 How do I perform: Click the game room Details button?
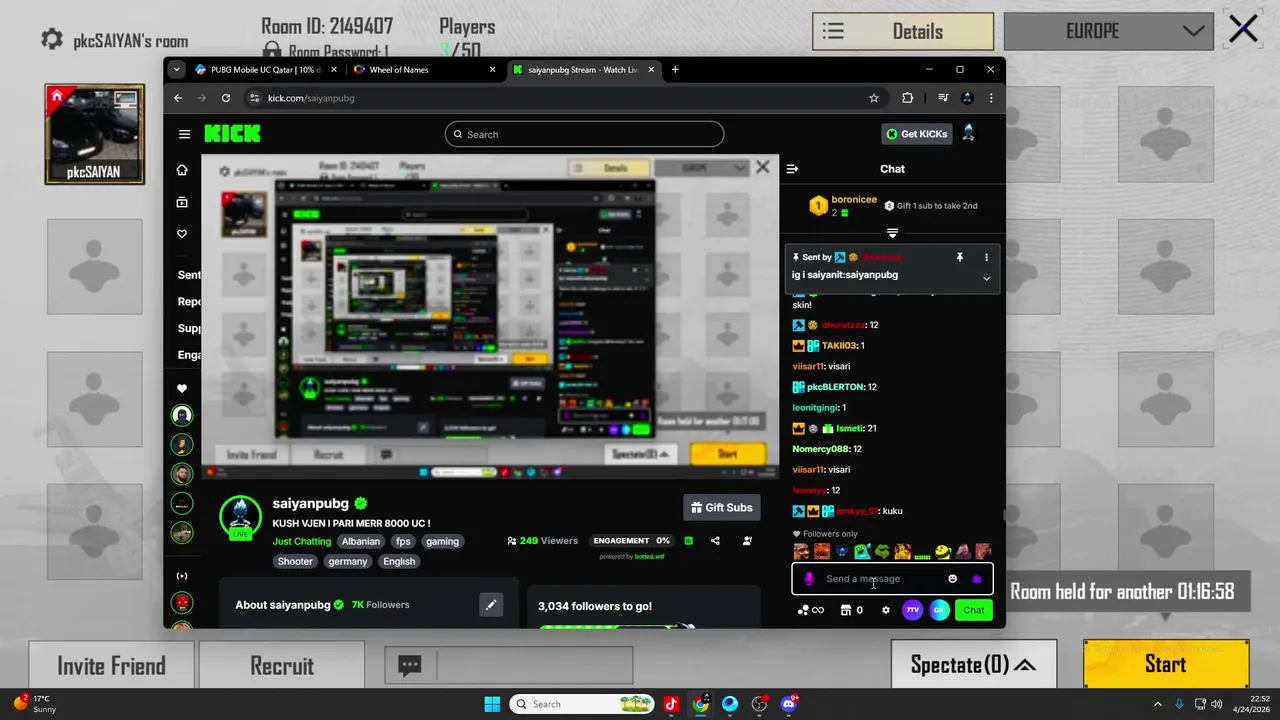tap(903, 31)
